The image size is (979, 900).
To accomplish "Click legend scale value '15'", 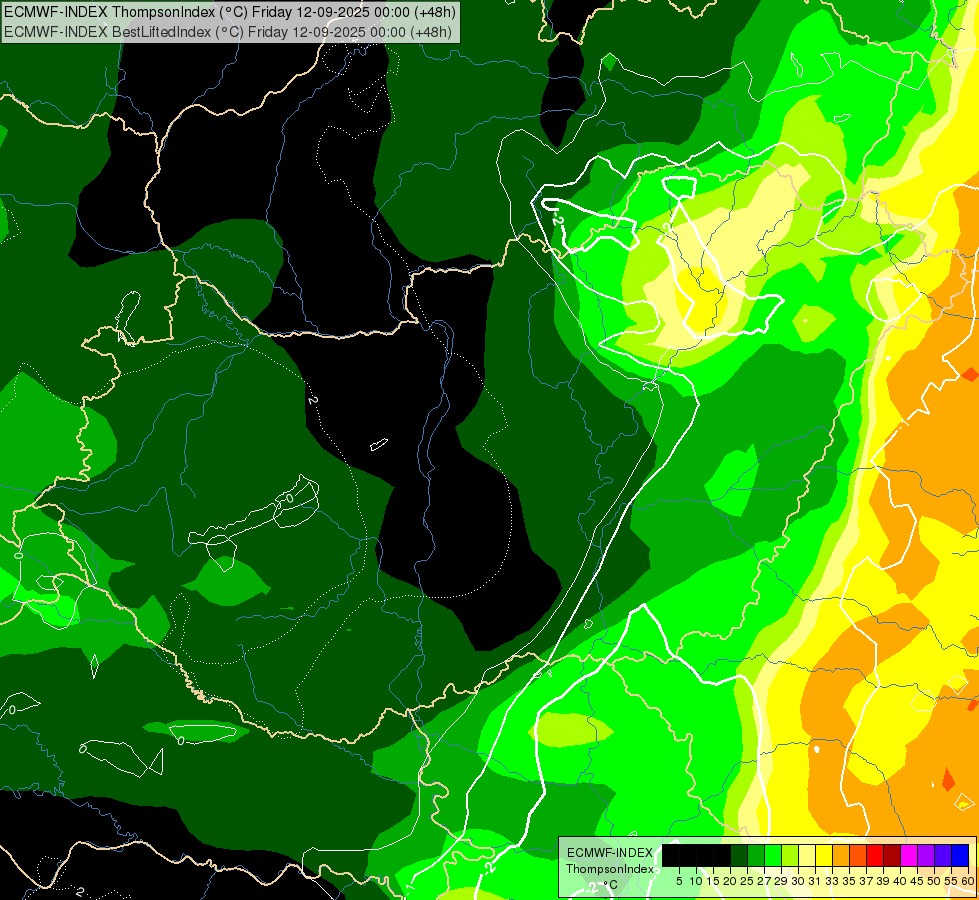I will pos(713,881).
